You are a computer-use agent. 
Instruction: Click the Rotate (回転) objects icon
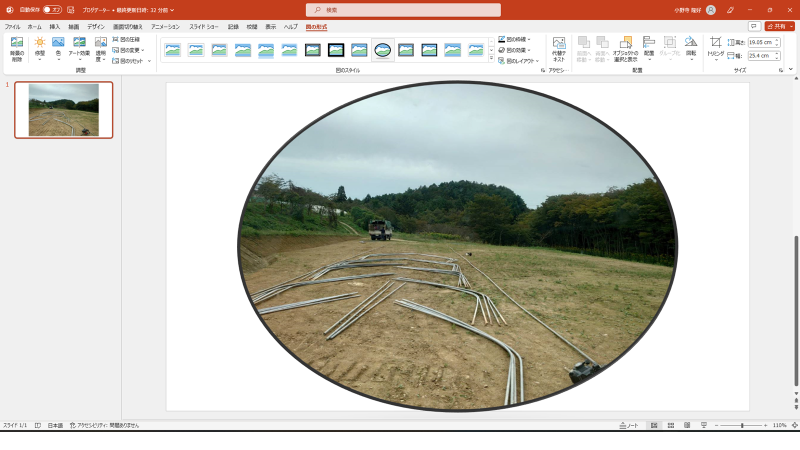[691, 47]
